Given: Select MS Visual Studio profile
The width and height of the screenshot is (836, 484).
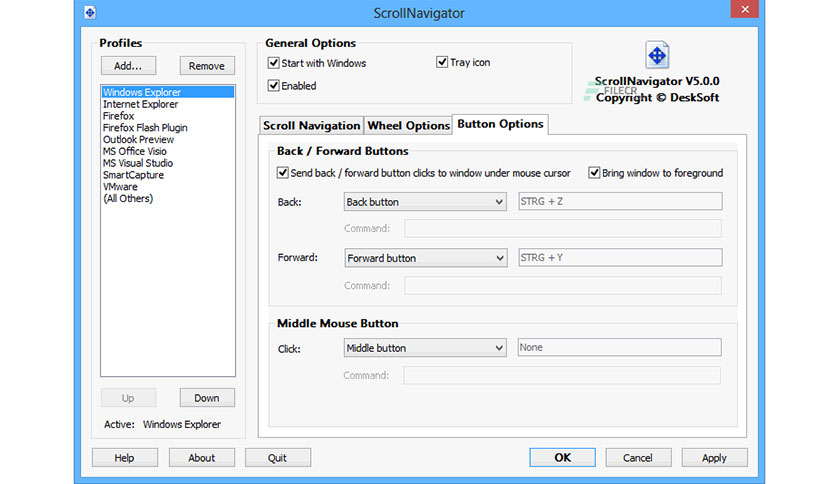Looking at the screenshot, I should [x=167, y=163].
